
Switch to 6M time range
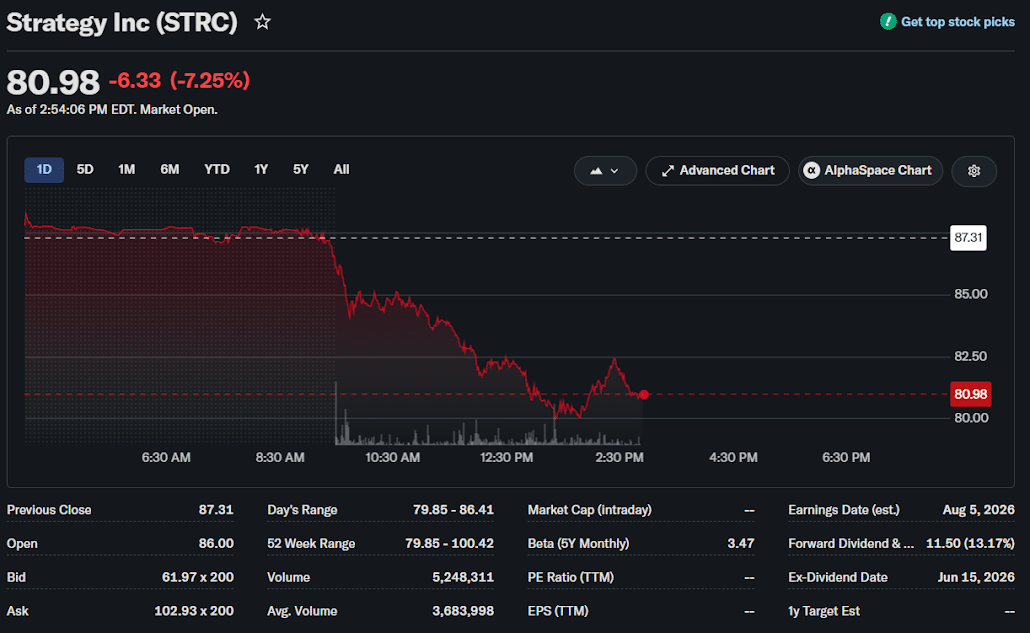(x=169, y=169)
